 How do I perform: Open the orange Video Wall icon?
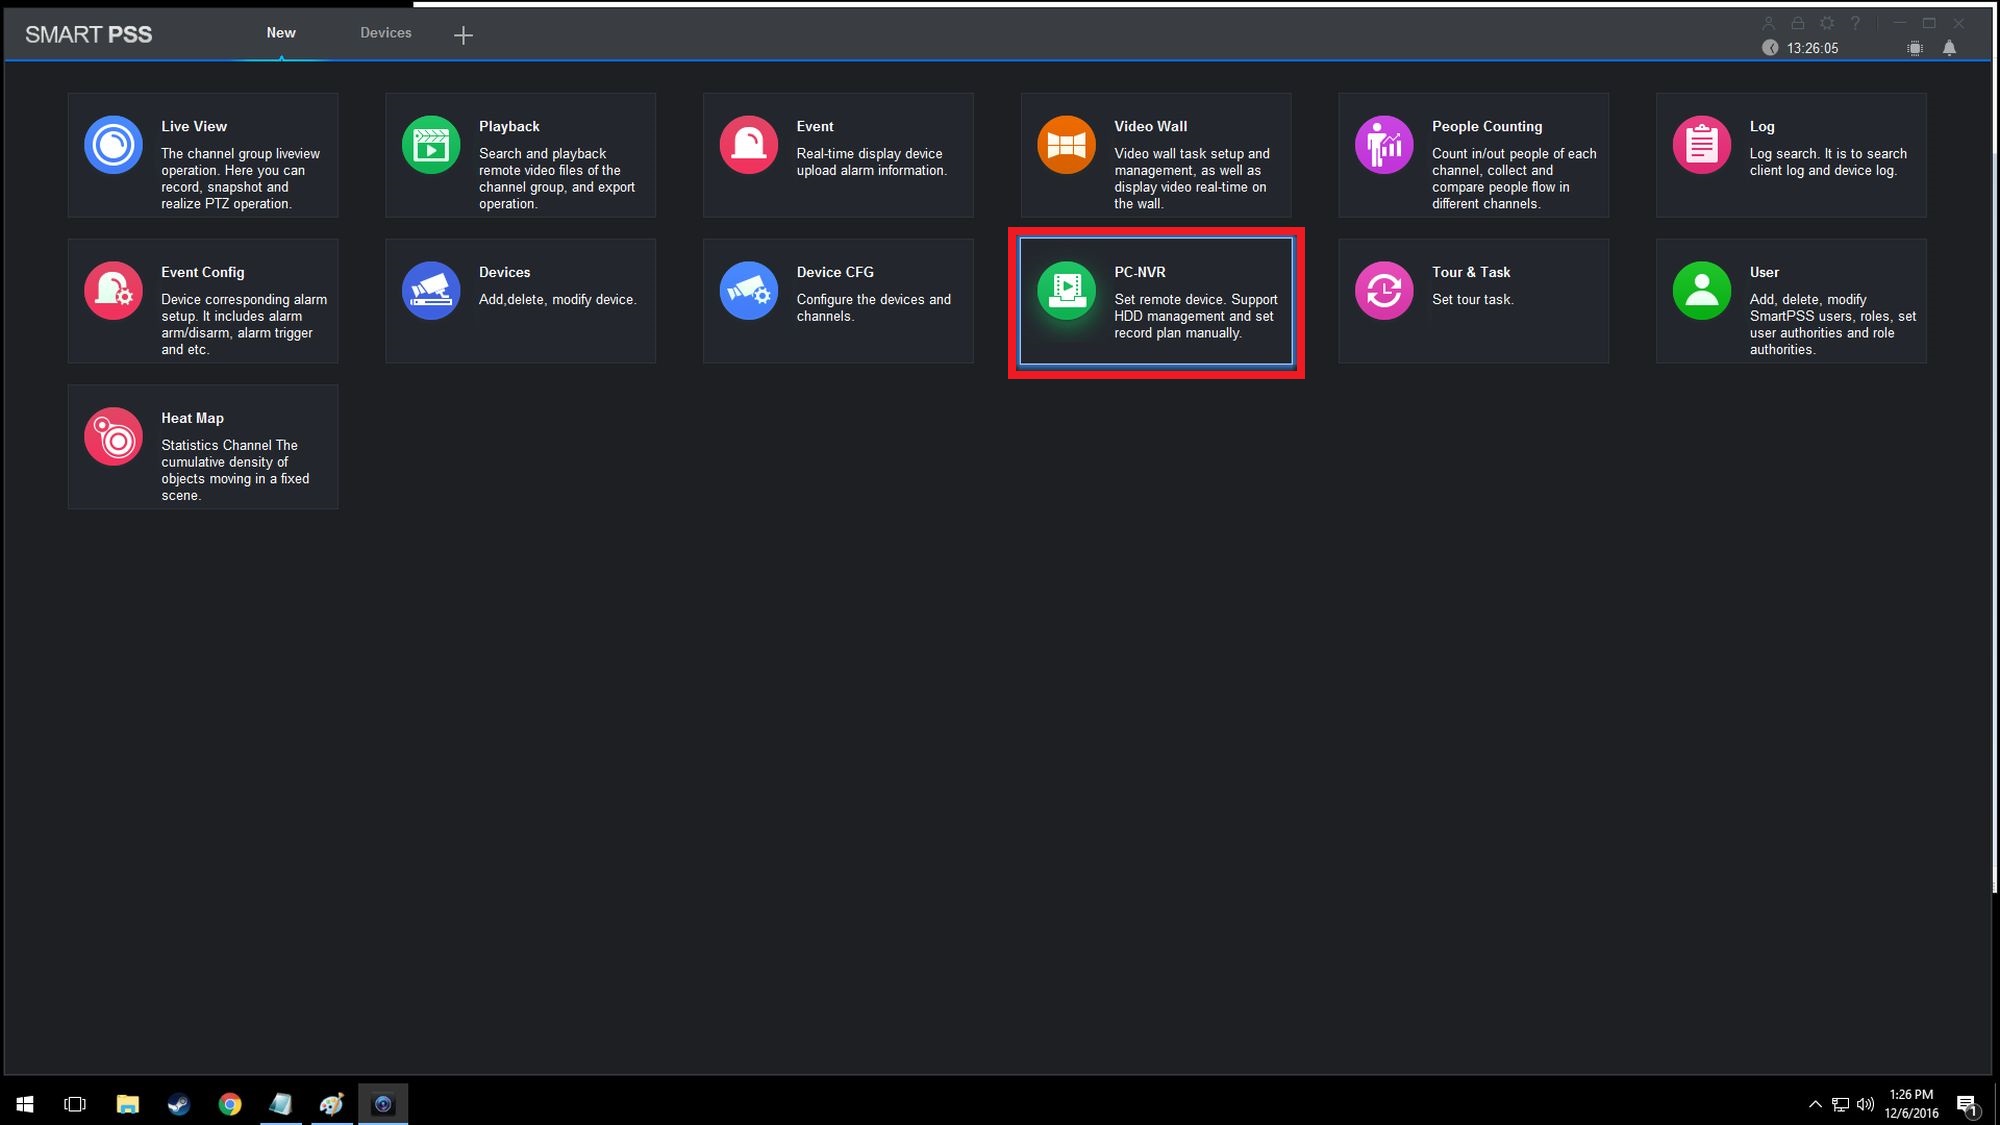pyautogui.click(x=1066, y=145)
